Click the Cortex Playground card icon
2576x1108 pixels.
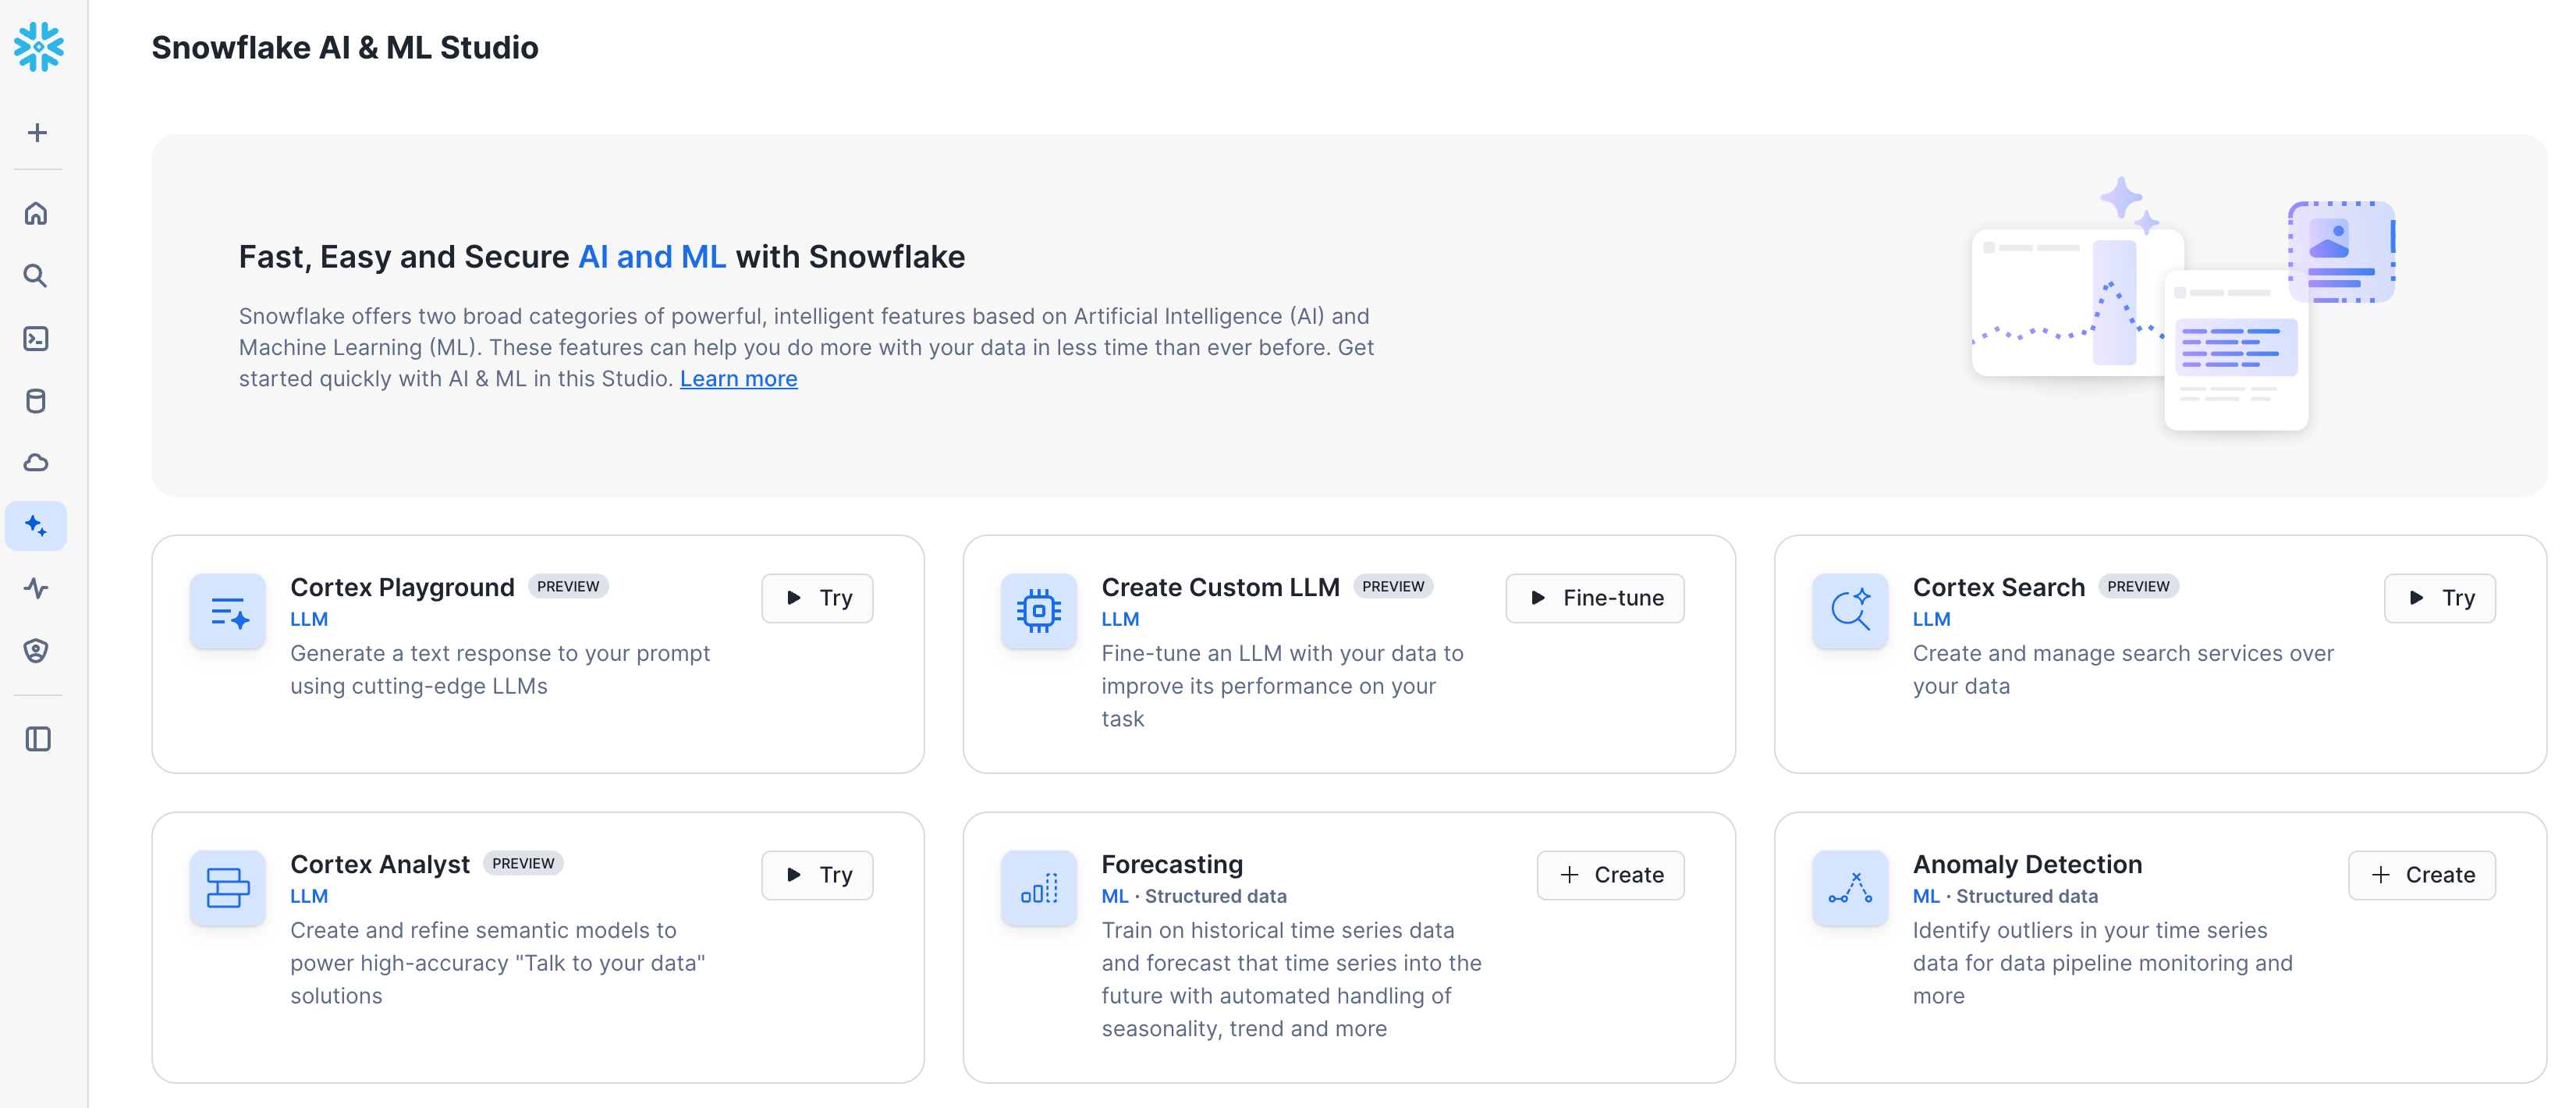(228, 611)
